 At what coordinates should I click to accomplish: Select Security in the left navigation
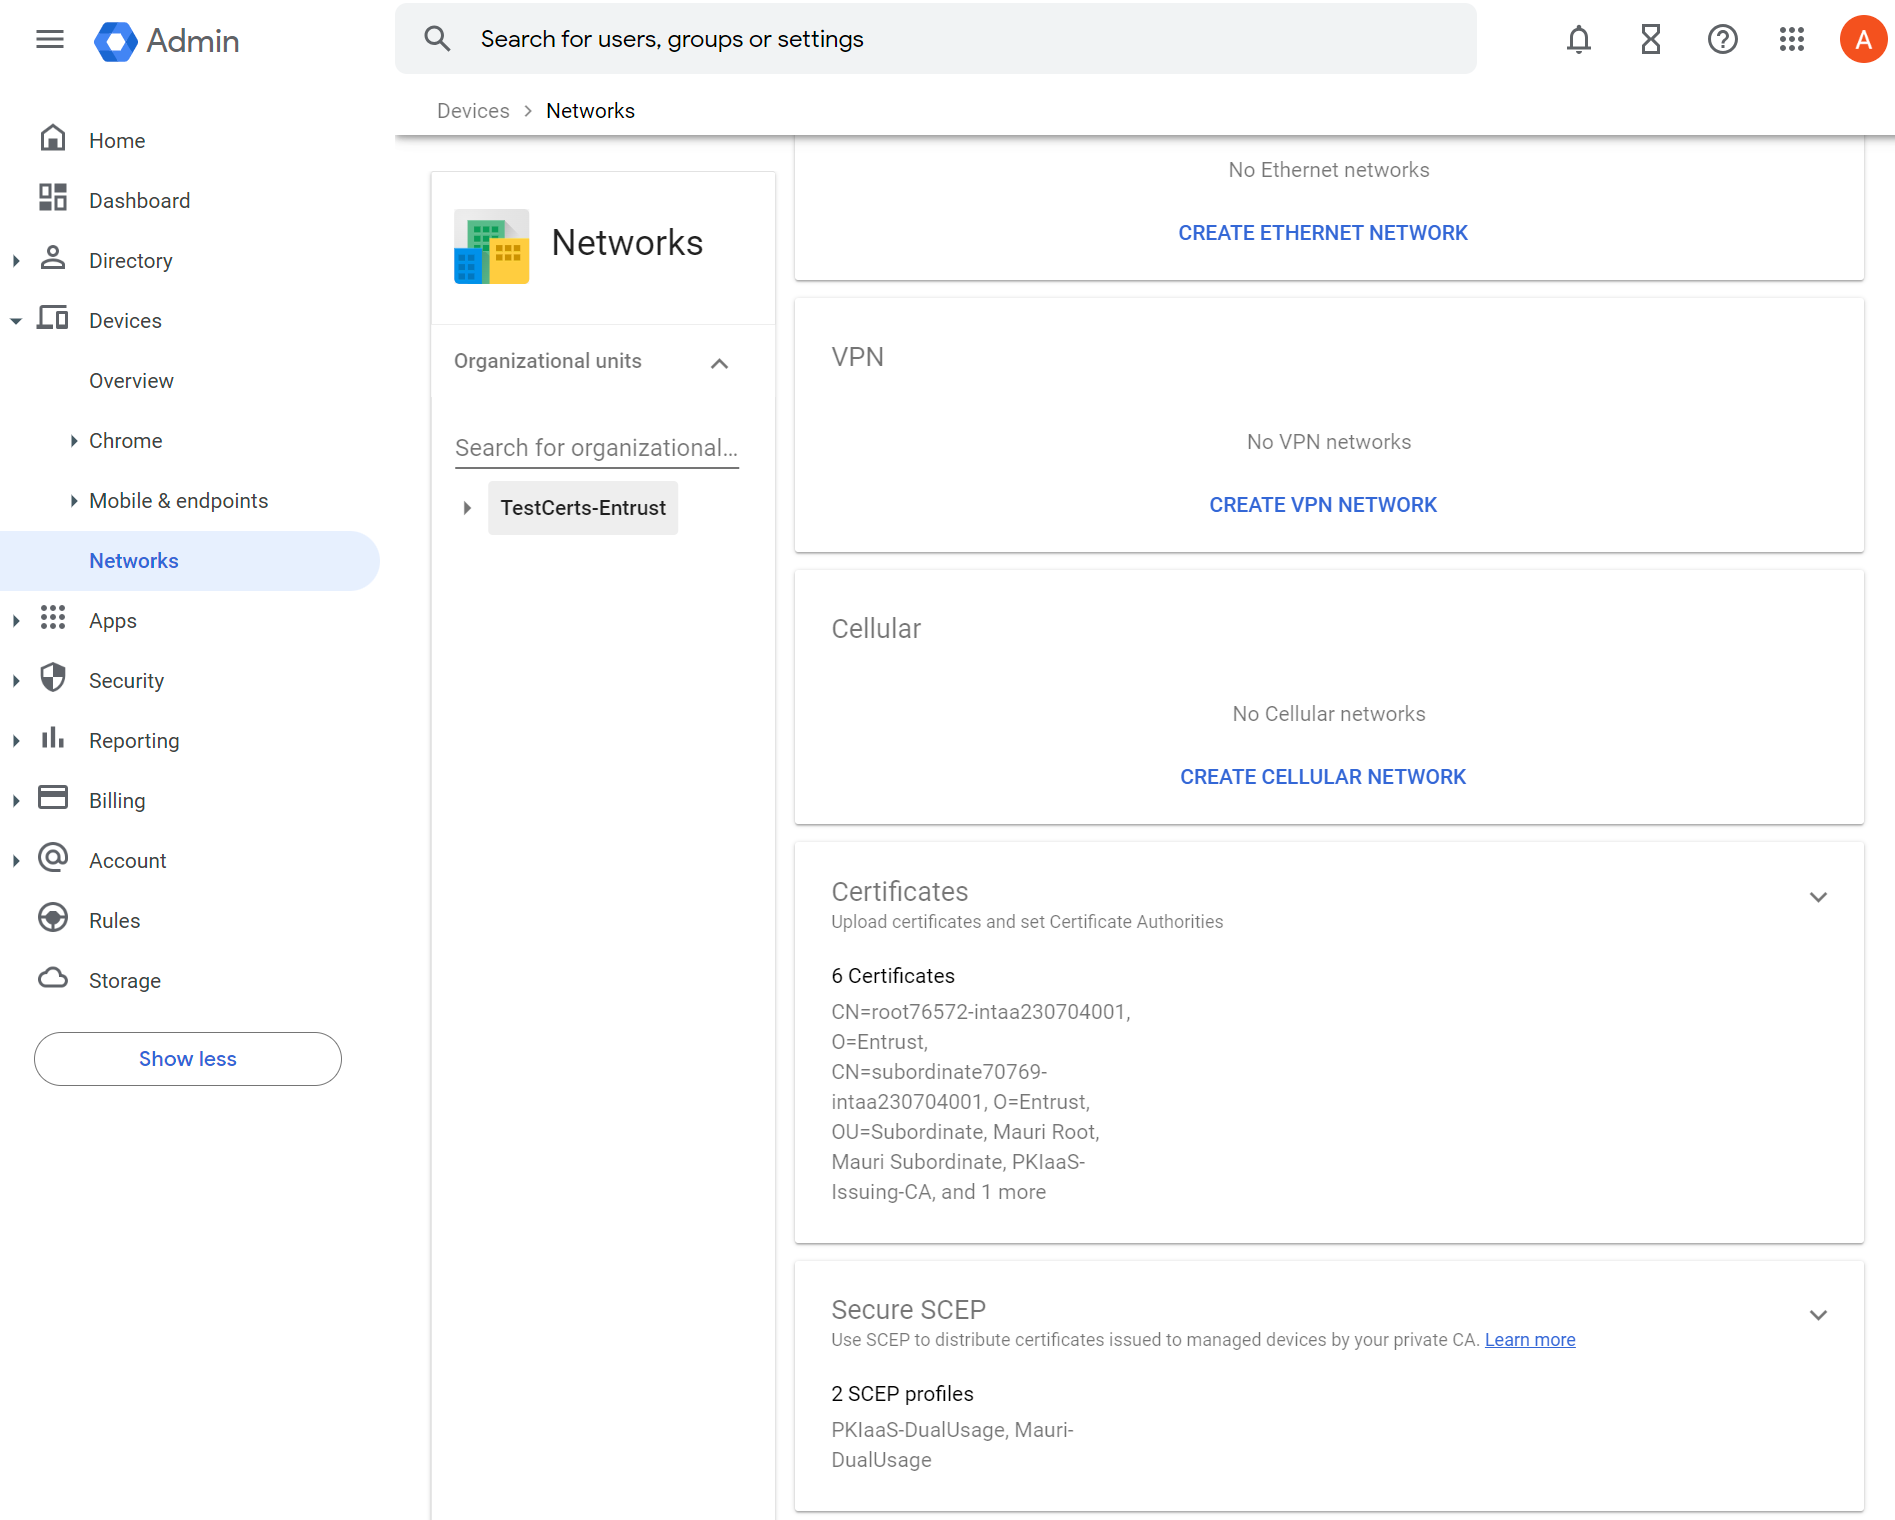pos(126,681)
